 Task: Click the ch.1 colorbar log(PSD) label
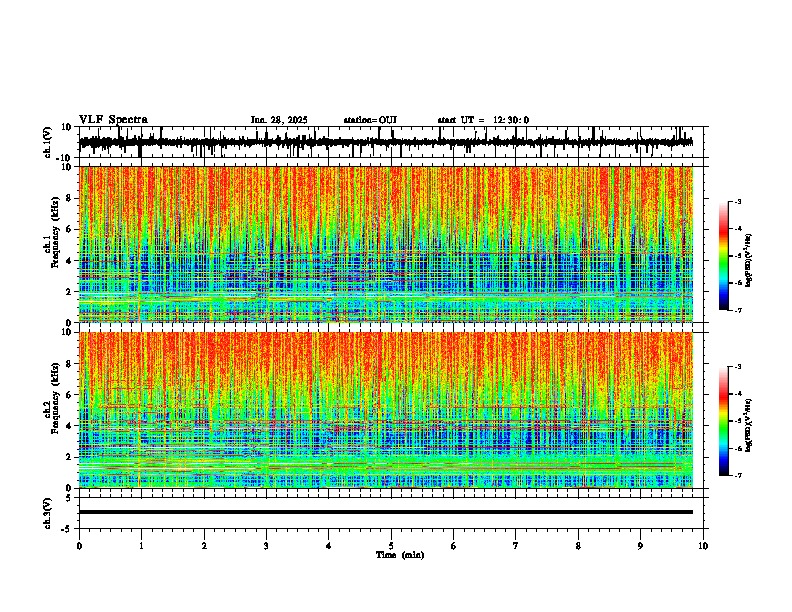point(748,260)
